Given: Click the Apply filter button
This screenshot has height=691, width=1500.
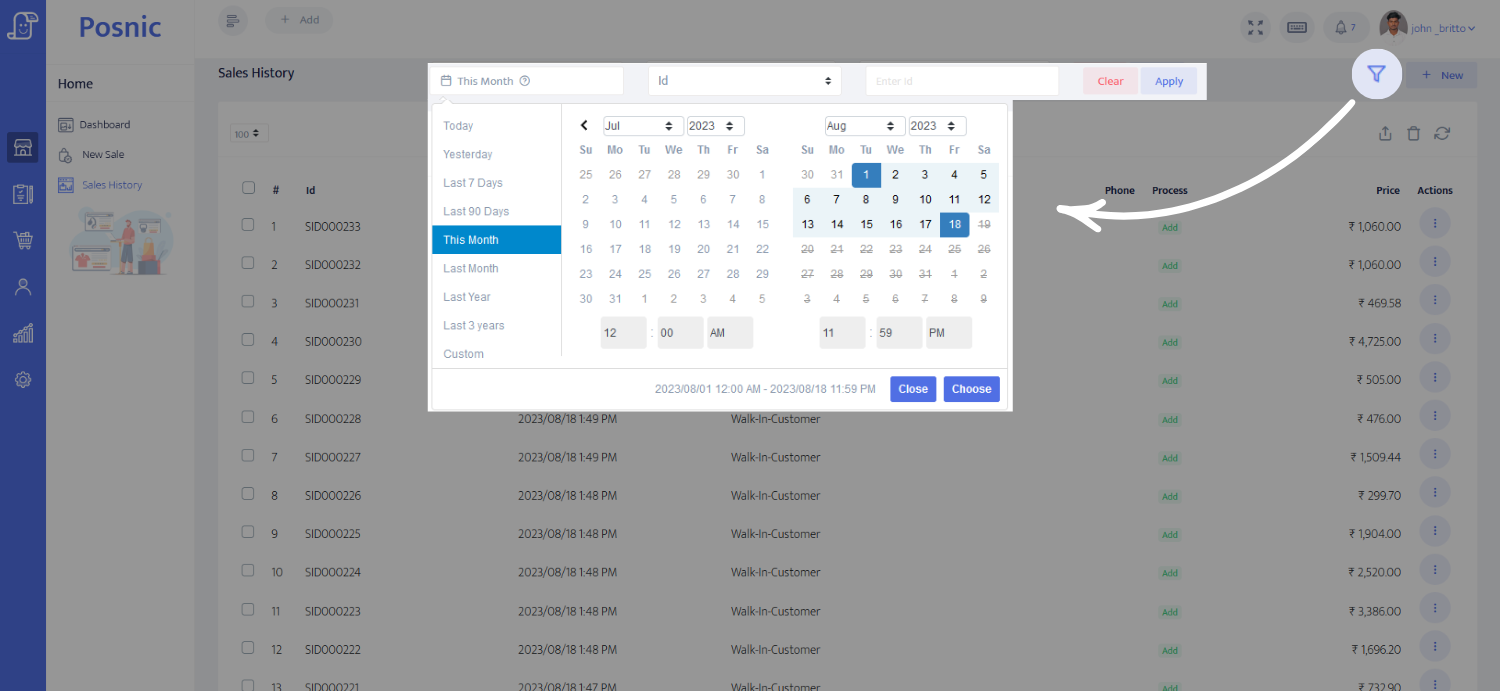Looking at the screenshot, I should pyautogui.click(x=1168, y=81).
